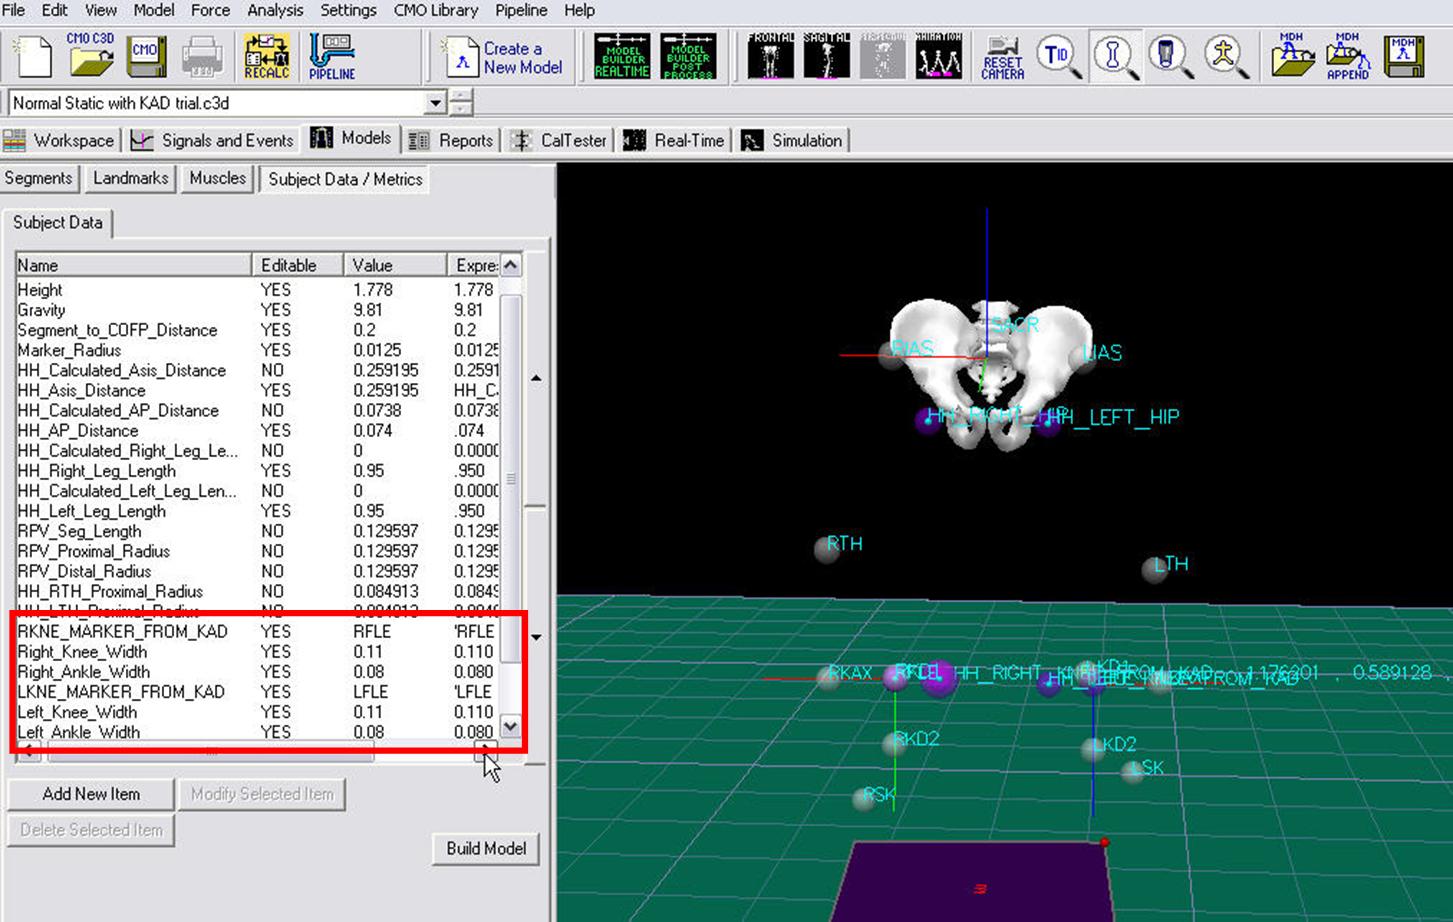1453x922 pixels.
Task: Switch to Frontal view
Action: tap(771, 56)
